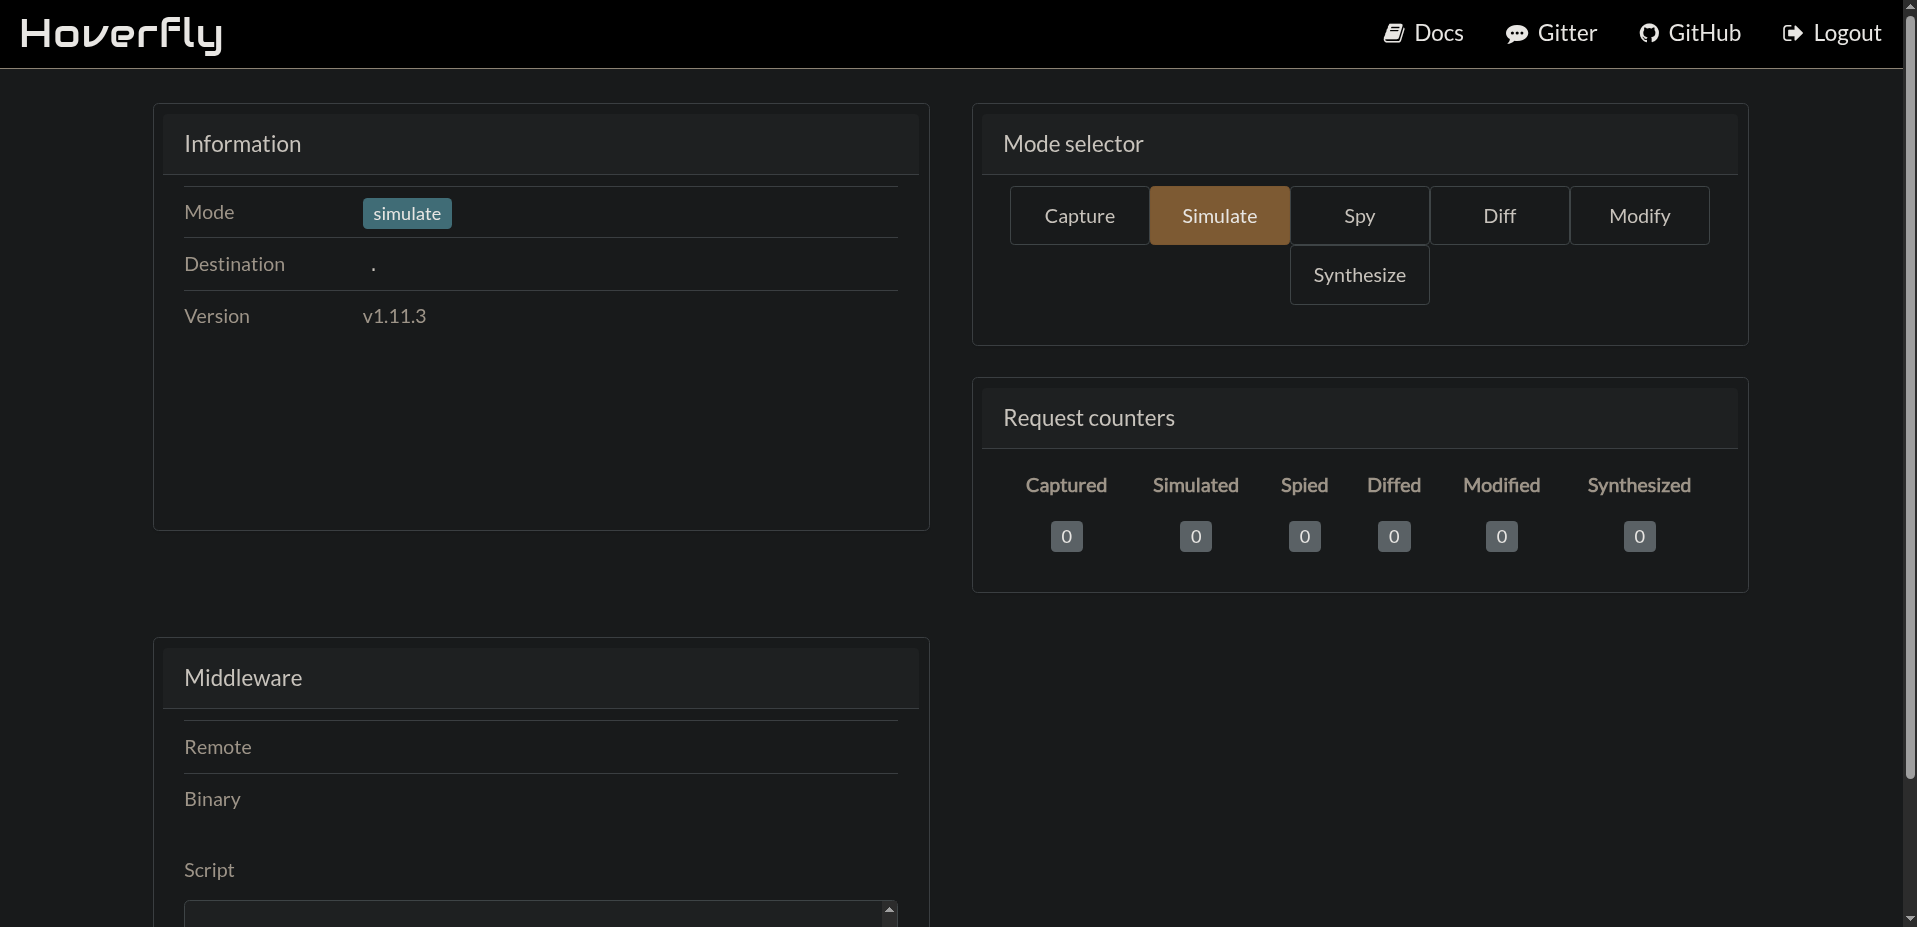
Task: Click the Captured counter label
Action: point(1066,486)
